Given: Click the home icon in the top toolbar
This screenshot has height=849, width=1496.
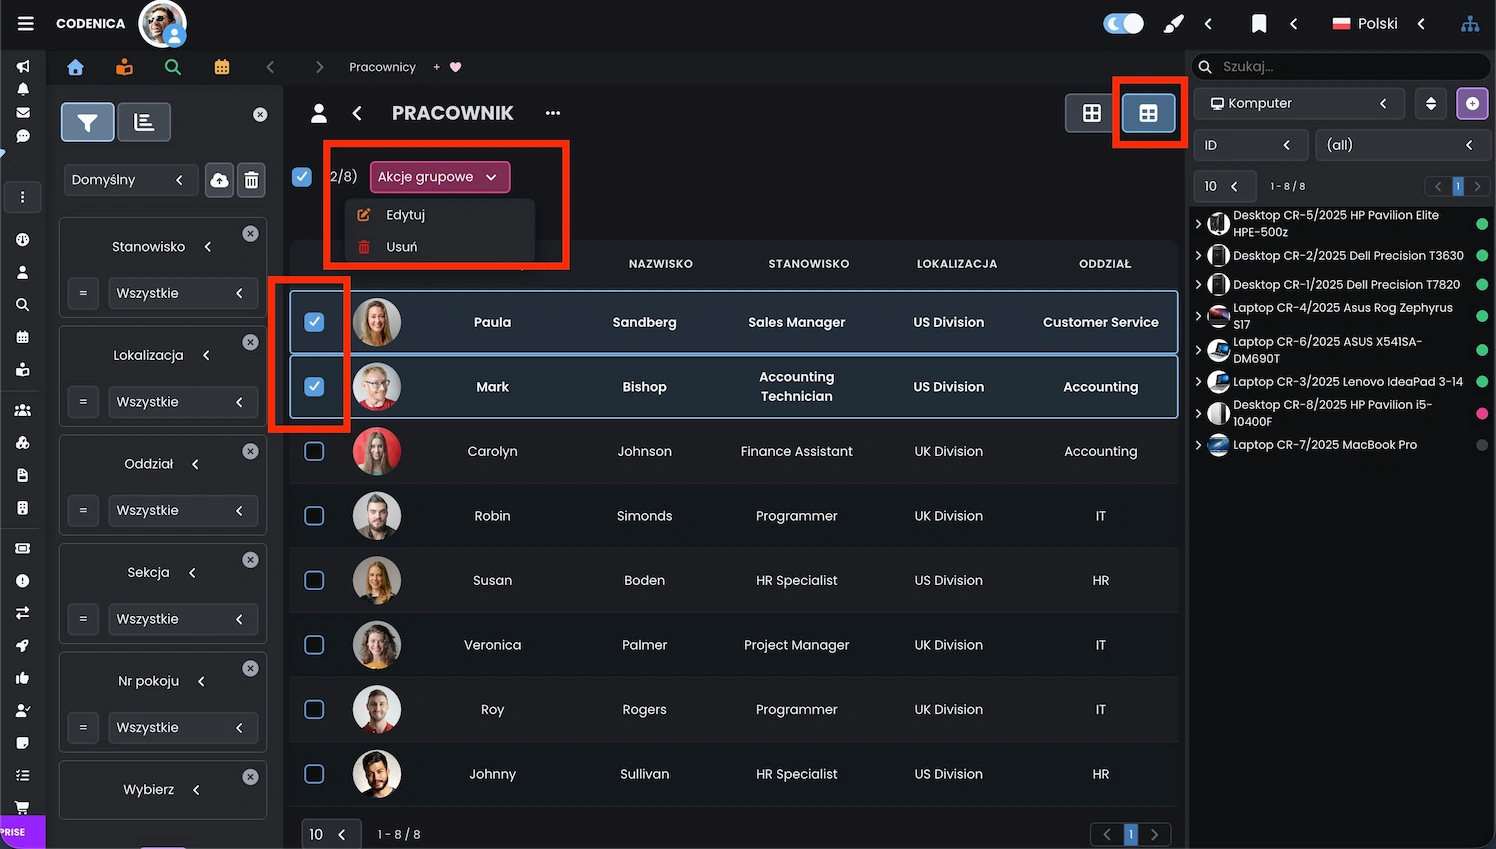Looking at the screenshot, I should coord(75,66).
